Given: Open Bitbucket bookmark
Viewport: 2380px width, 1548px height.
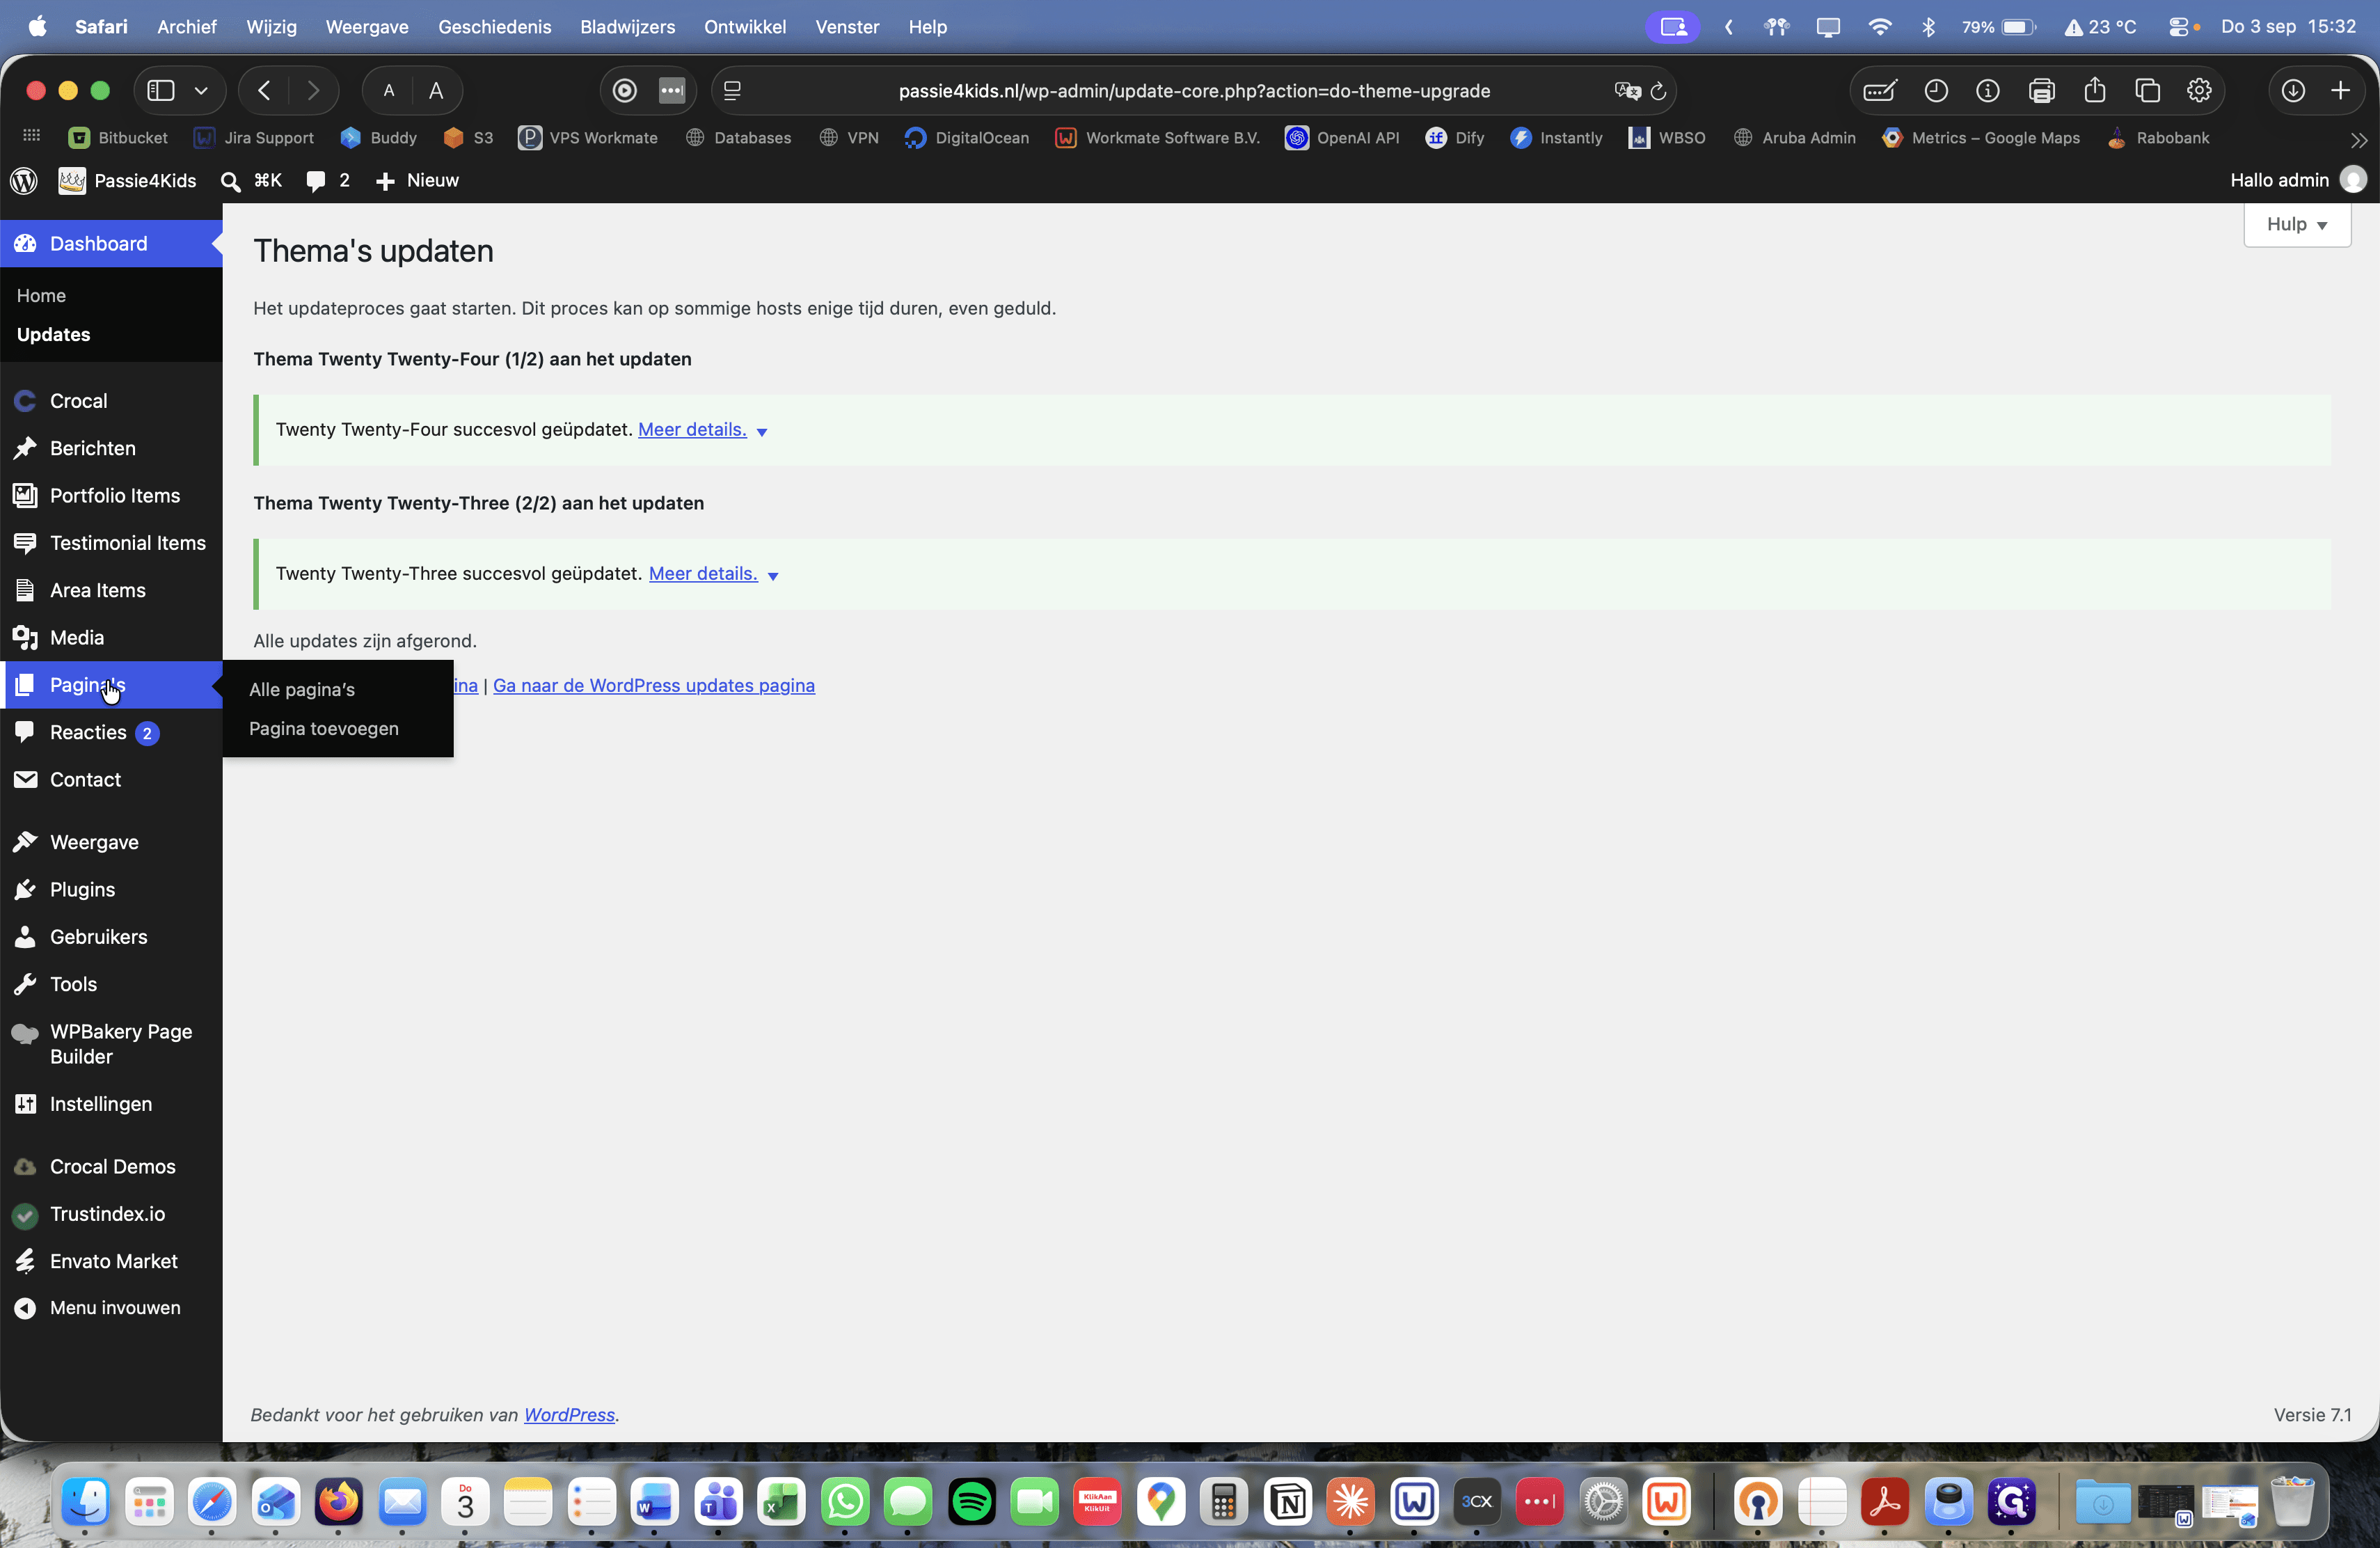Looking at the screenshot, I should (x=118, y=138).
